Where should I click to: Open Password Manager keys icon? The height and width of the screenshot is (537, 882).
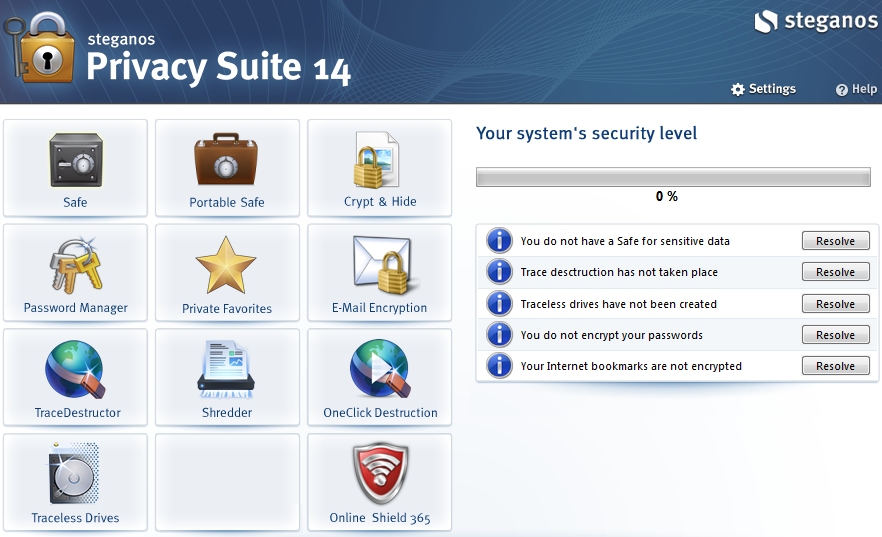click(76, 265)
